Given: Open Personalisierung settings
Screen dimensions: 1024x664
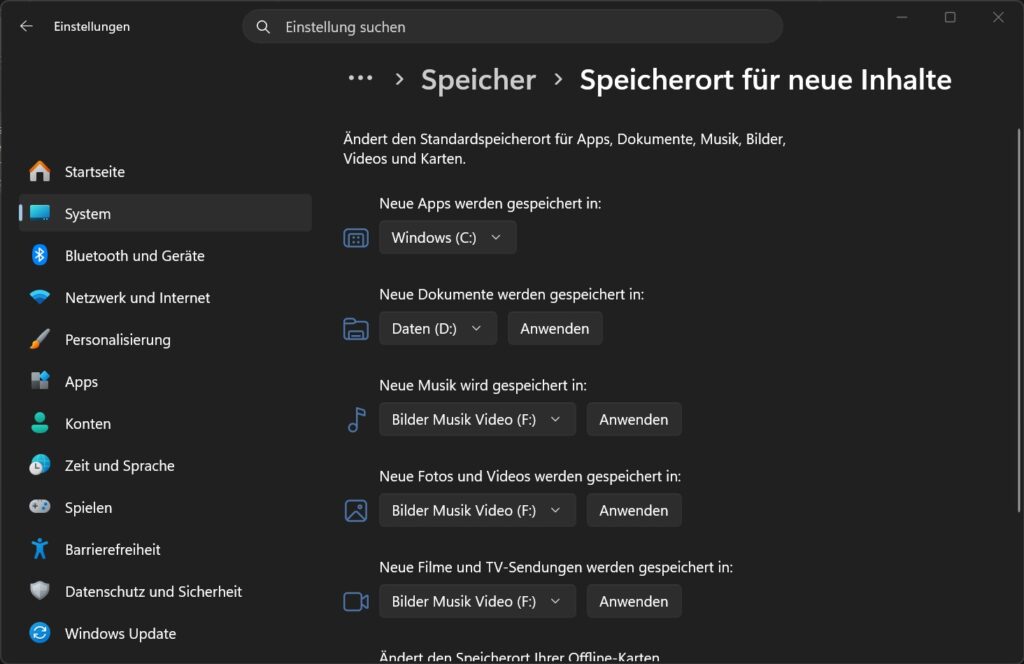Looking at the screenshot, I should [x=165, y=339].
